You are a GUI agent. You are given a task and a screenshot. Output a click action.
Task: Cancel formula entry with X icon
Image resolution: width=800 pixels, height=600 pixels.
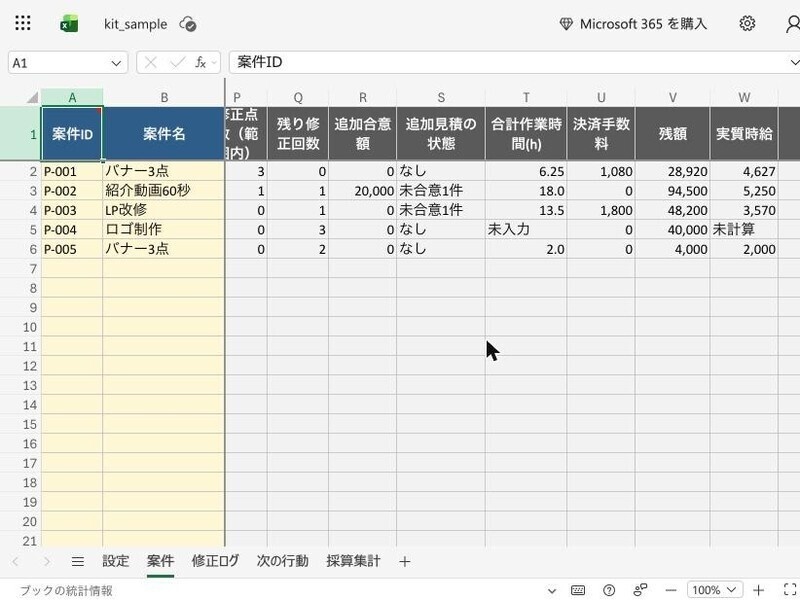click(x=151, y=63)
